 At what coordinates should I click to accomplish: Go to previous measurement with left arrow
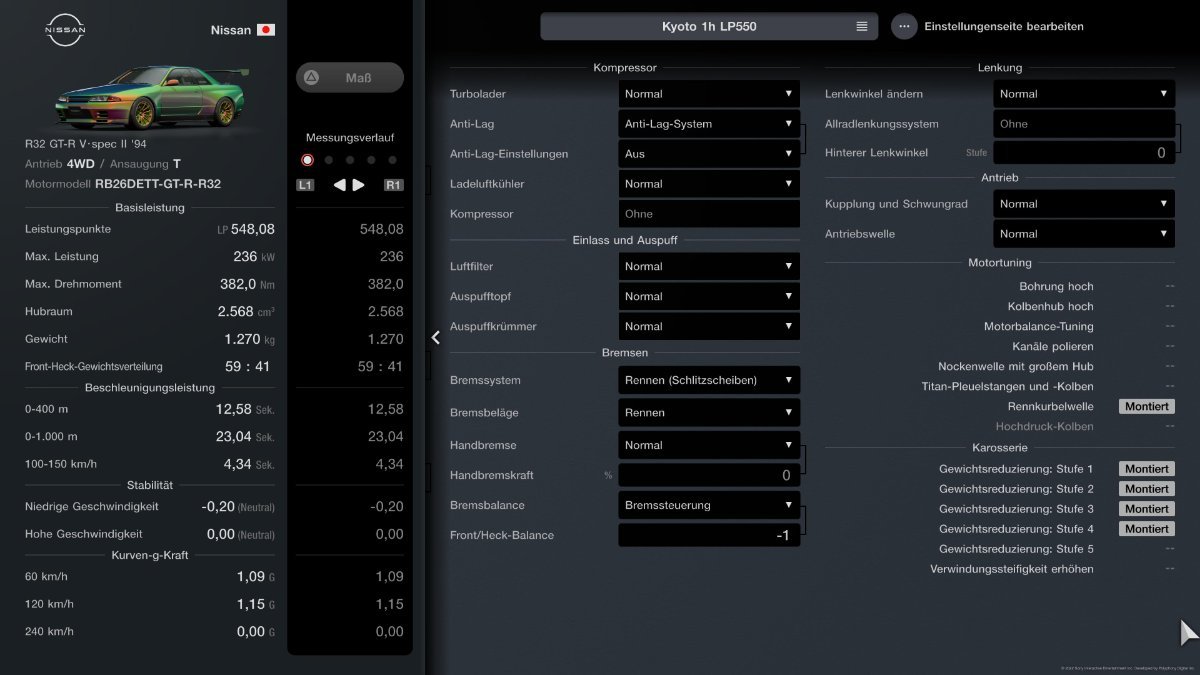tap(339, 185)
